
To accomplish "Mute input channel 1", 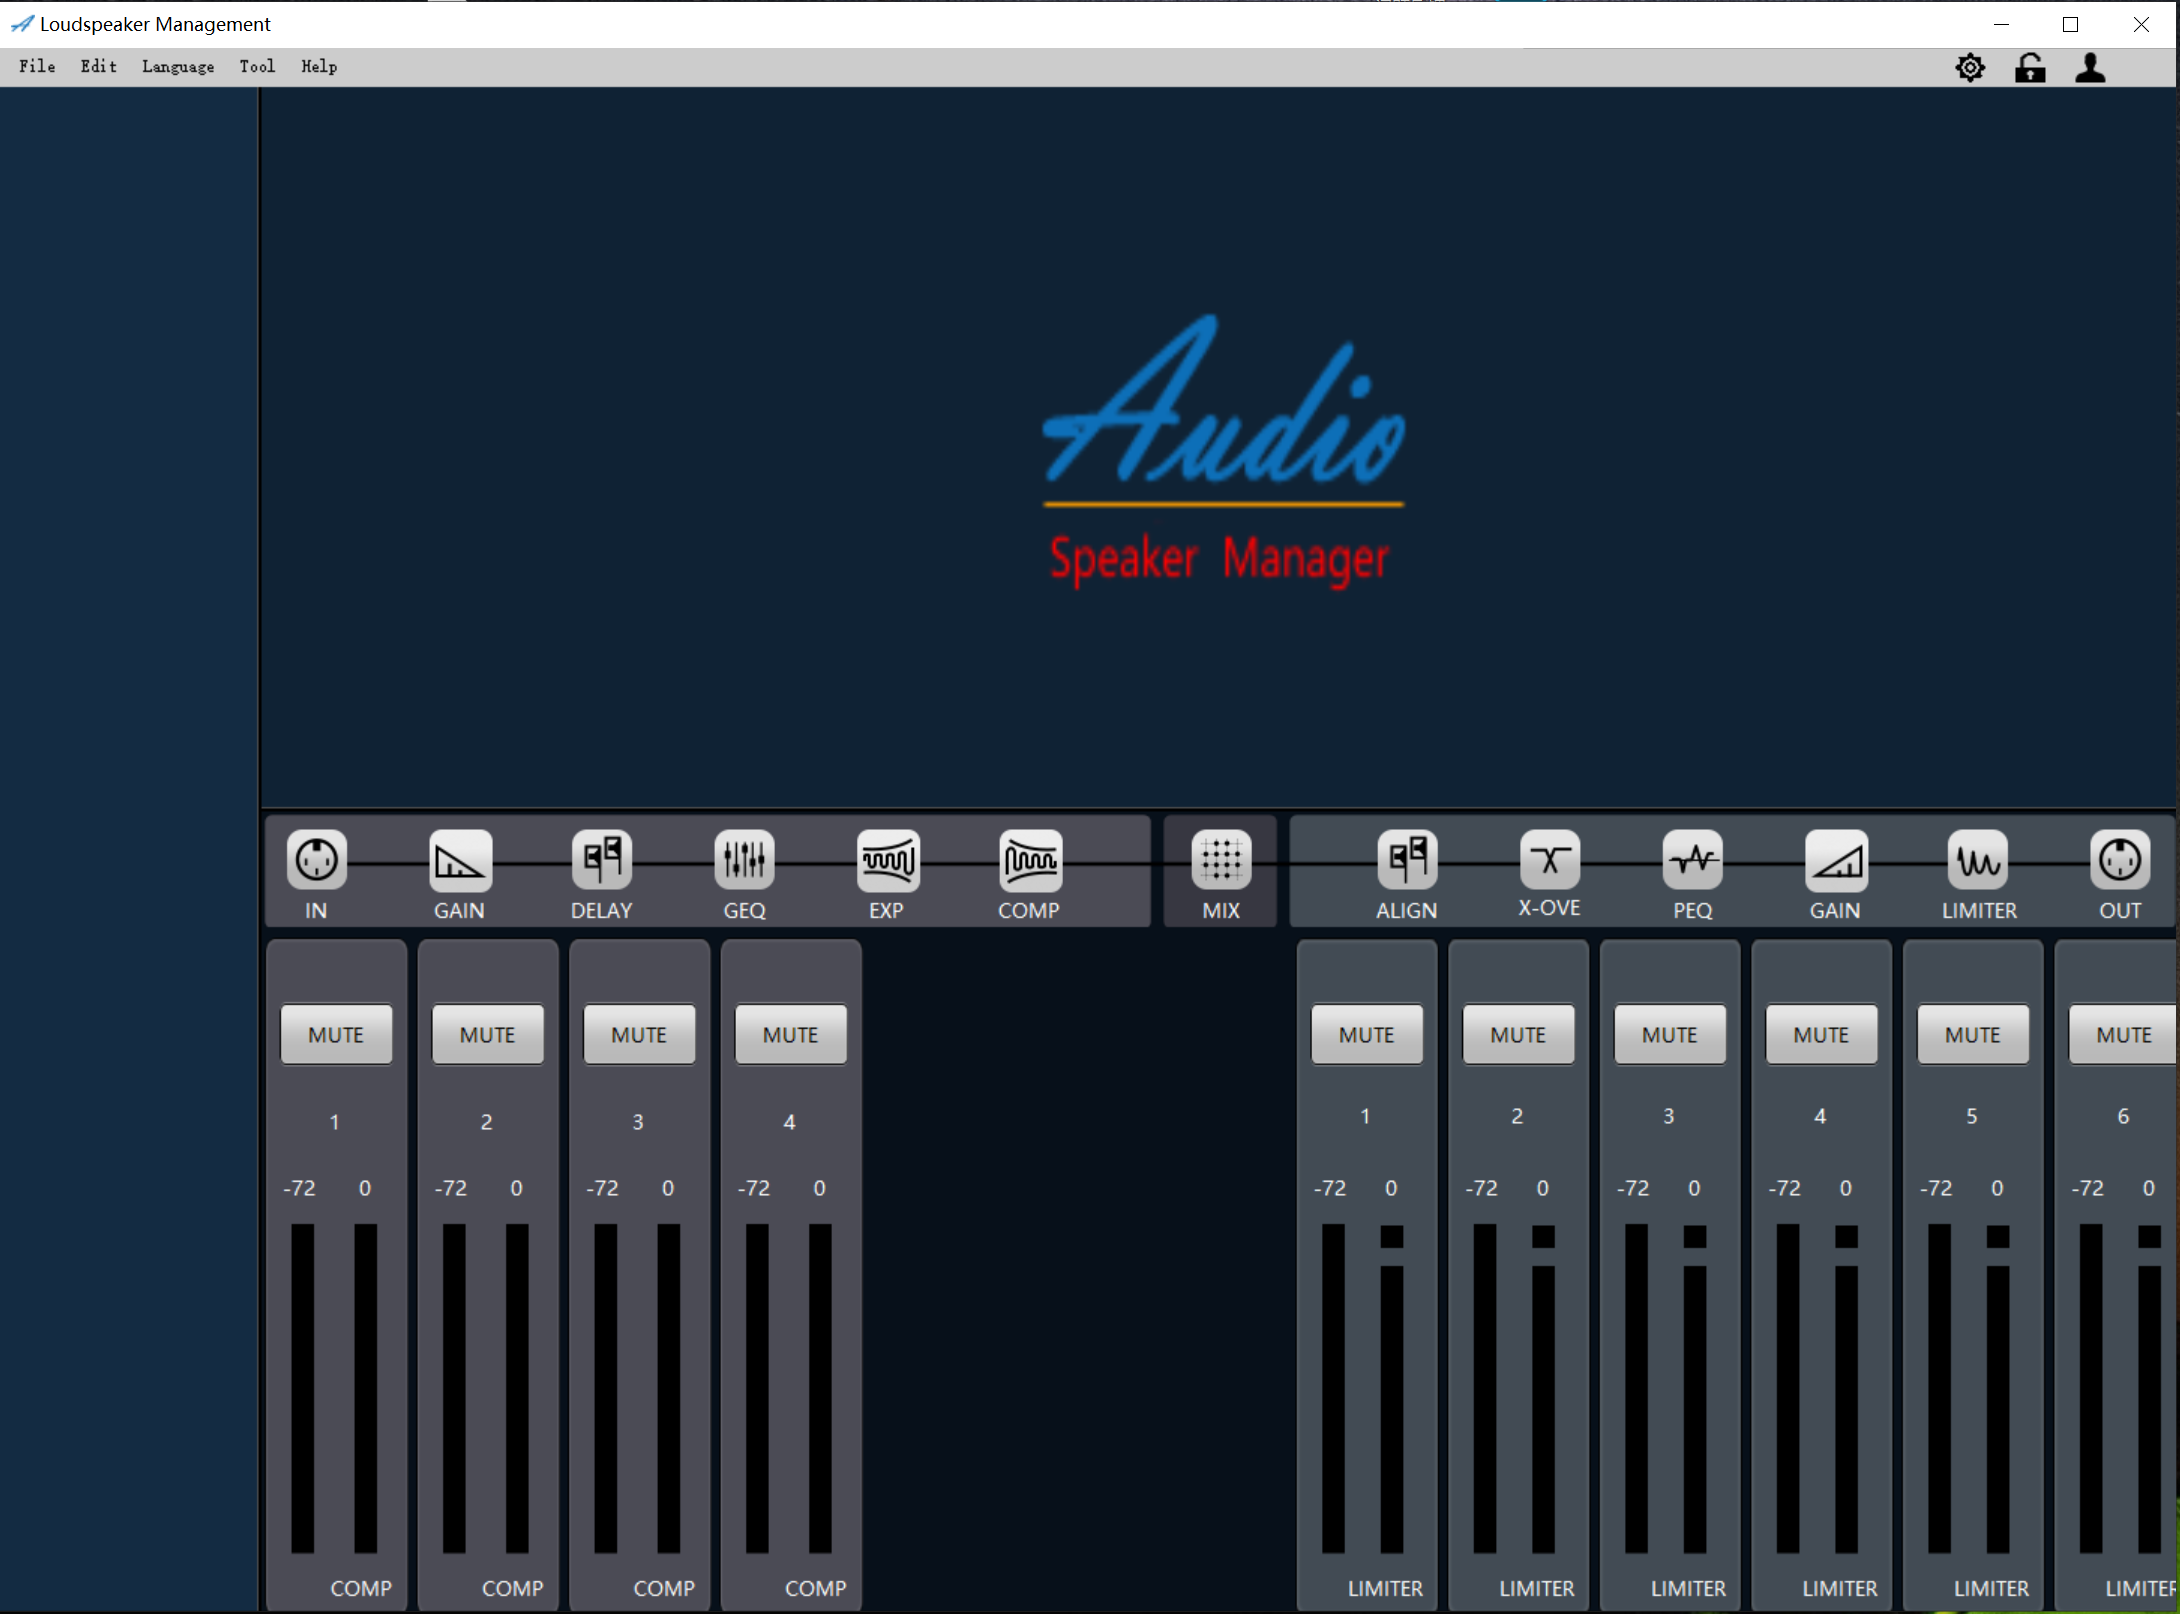I will point(336,1034).
